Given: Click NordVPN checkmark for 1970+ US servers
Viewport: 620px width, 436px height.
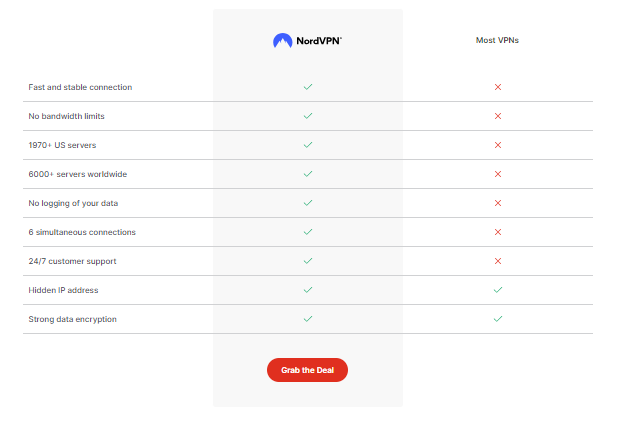Looking at the screenshot, I should coord(308,145).
